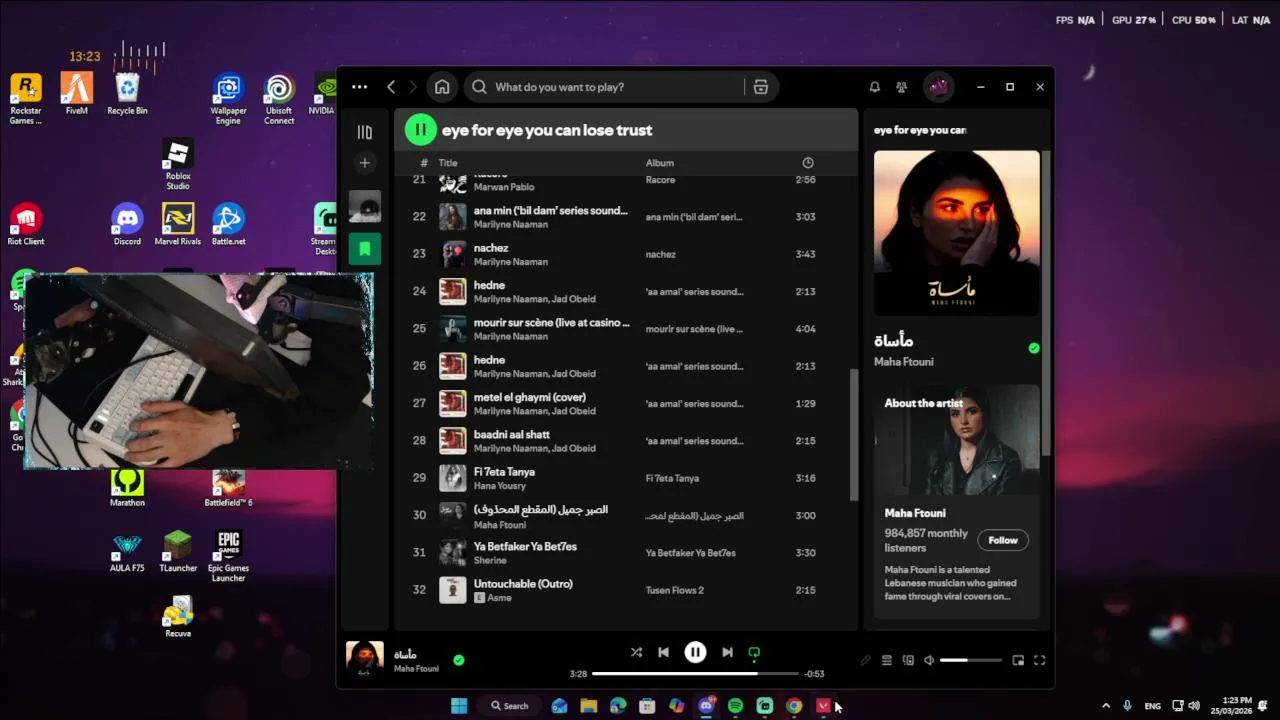This screenshot has width=1280, height=720.
Task: Toggle shuffle in the player bar
Action: 636,652
